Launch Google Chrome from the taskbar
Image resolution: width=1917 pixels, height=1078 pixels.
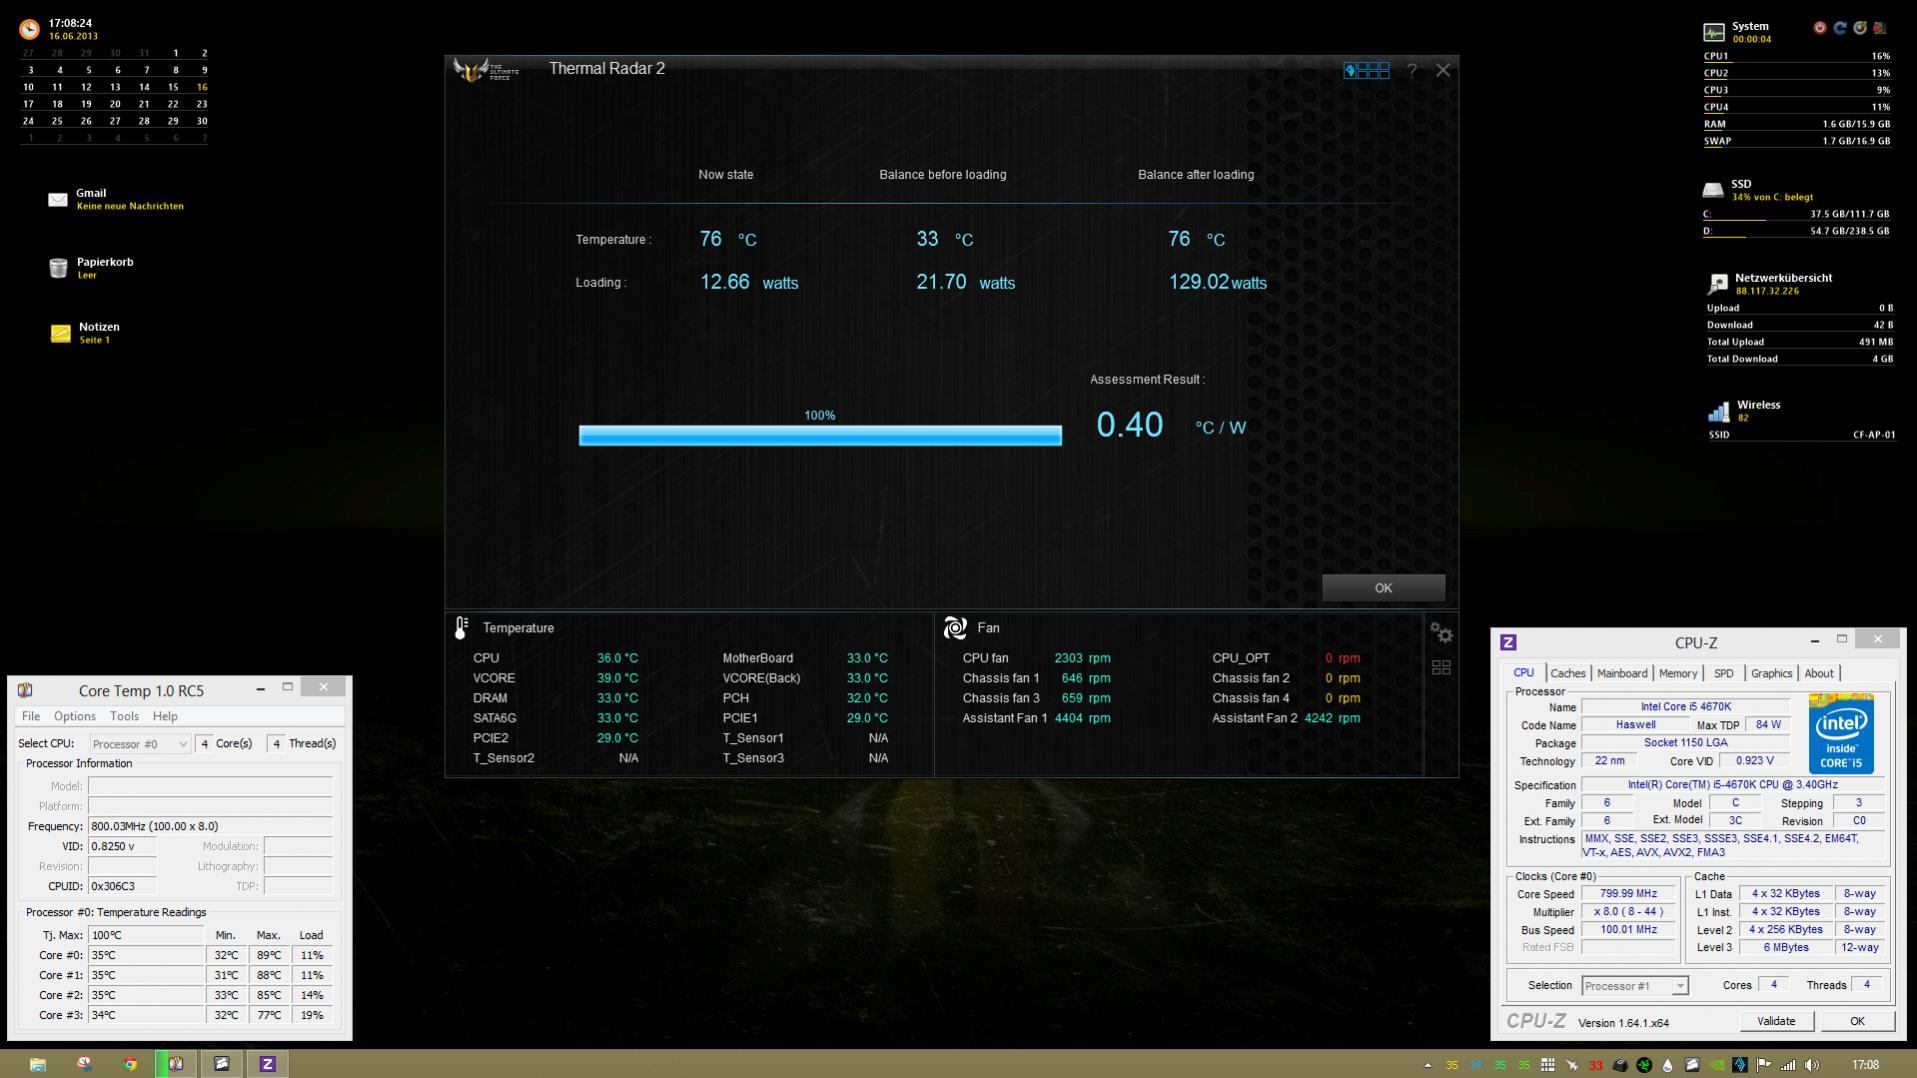pyautogui.click(x=130, y=1064)
